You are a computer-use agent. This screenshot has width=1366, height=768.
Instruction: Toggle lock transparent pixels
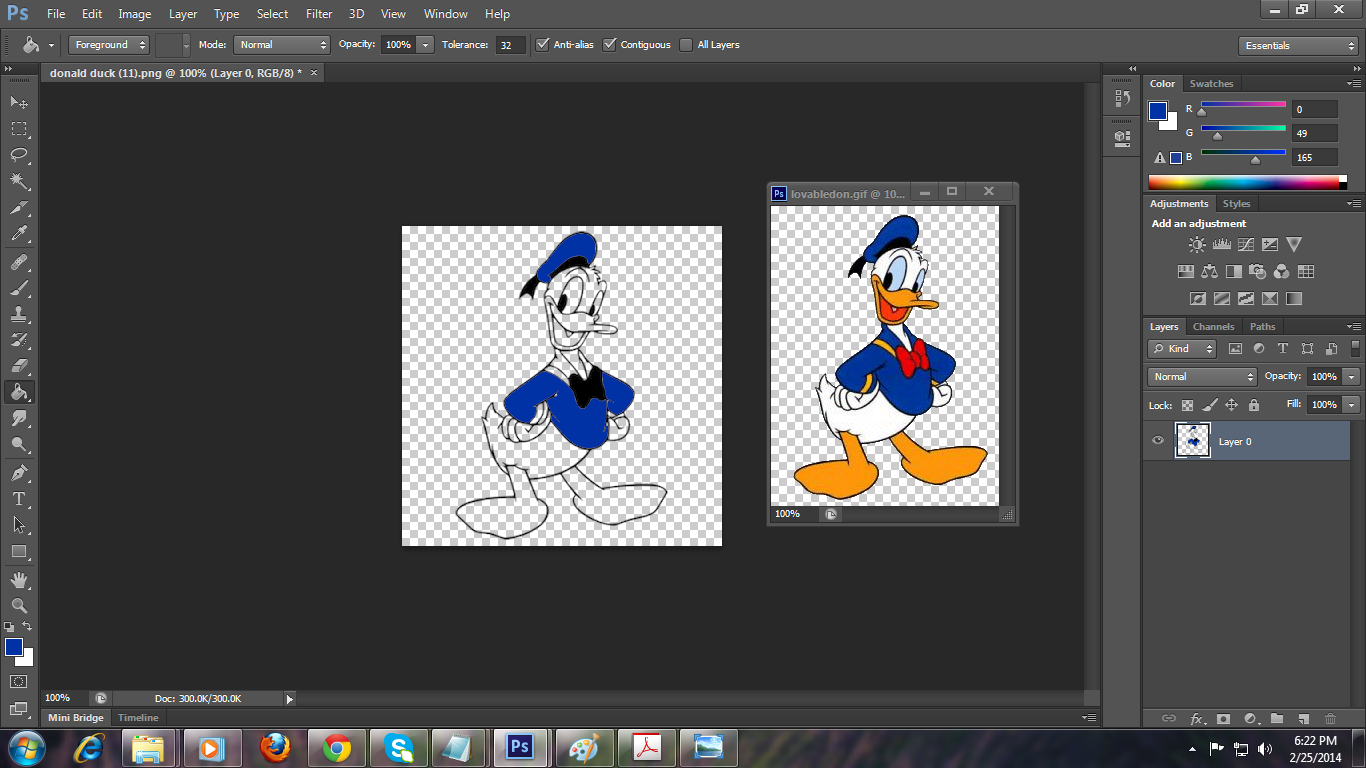click(x=1187, y=405)
